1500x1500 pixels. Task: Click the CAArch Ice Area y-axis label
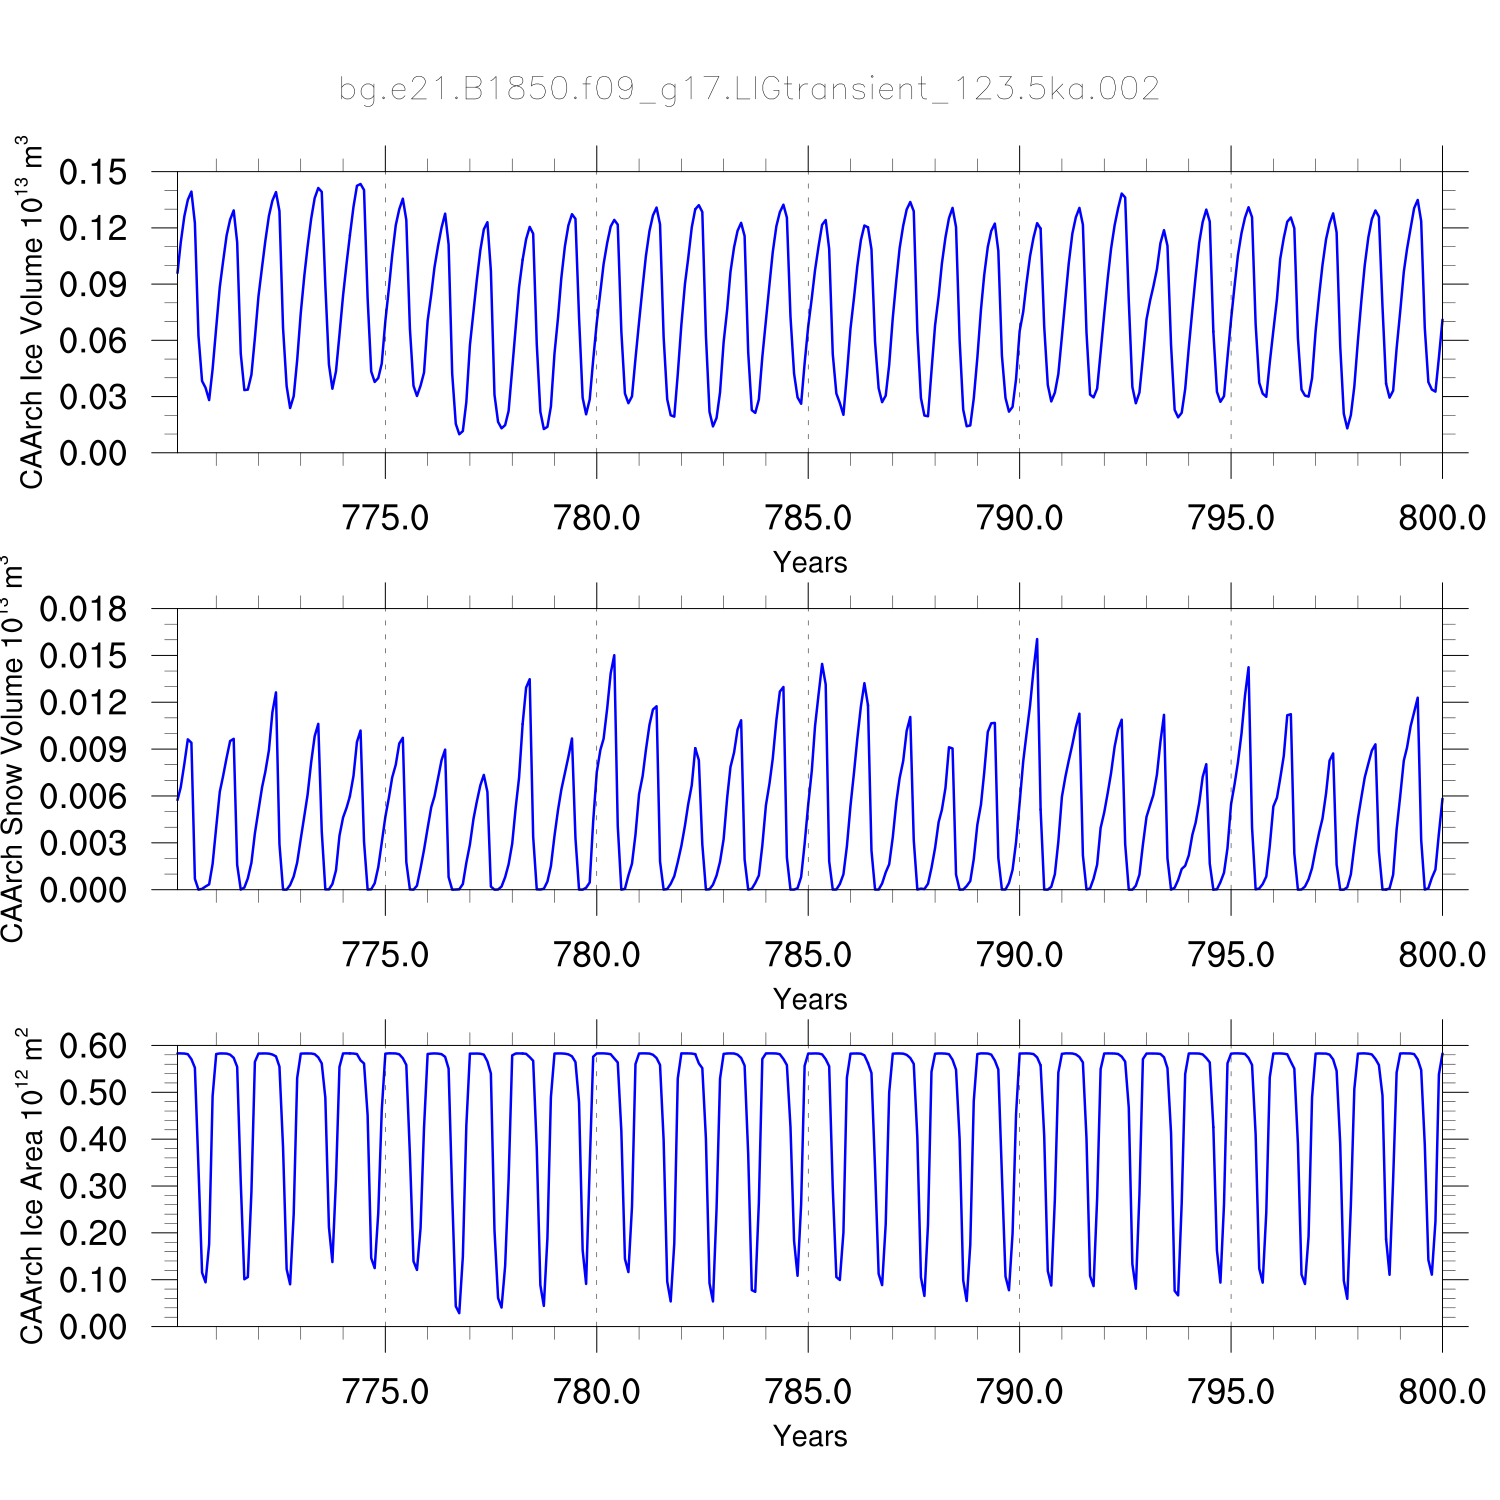coord(32,1186)
